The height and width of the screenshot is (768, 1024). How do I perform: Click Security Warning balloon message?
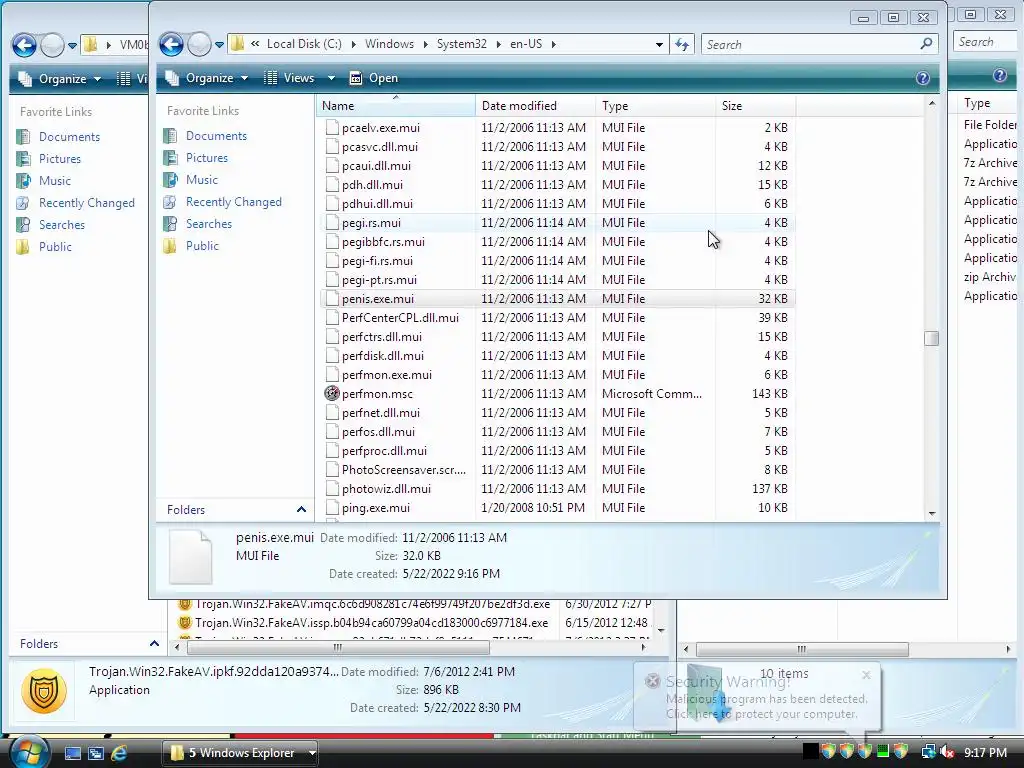tap(767, 707)
